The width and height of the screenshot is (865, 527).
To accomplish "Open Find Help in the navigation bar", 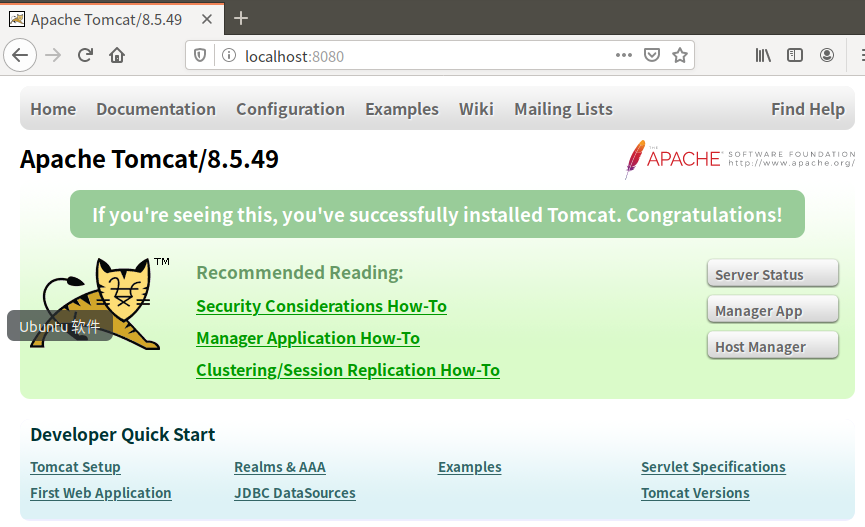I will tap(808, 109).
